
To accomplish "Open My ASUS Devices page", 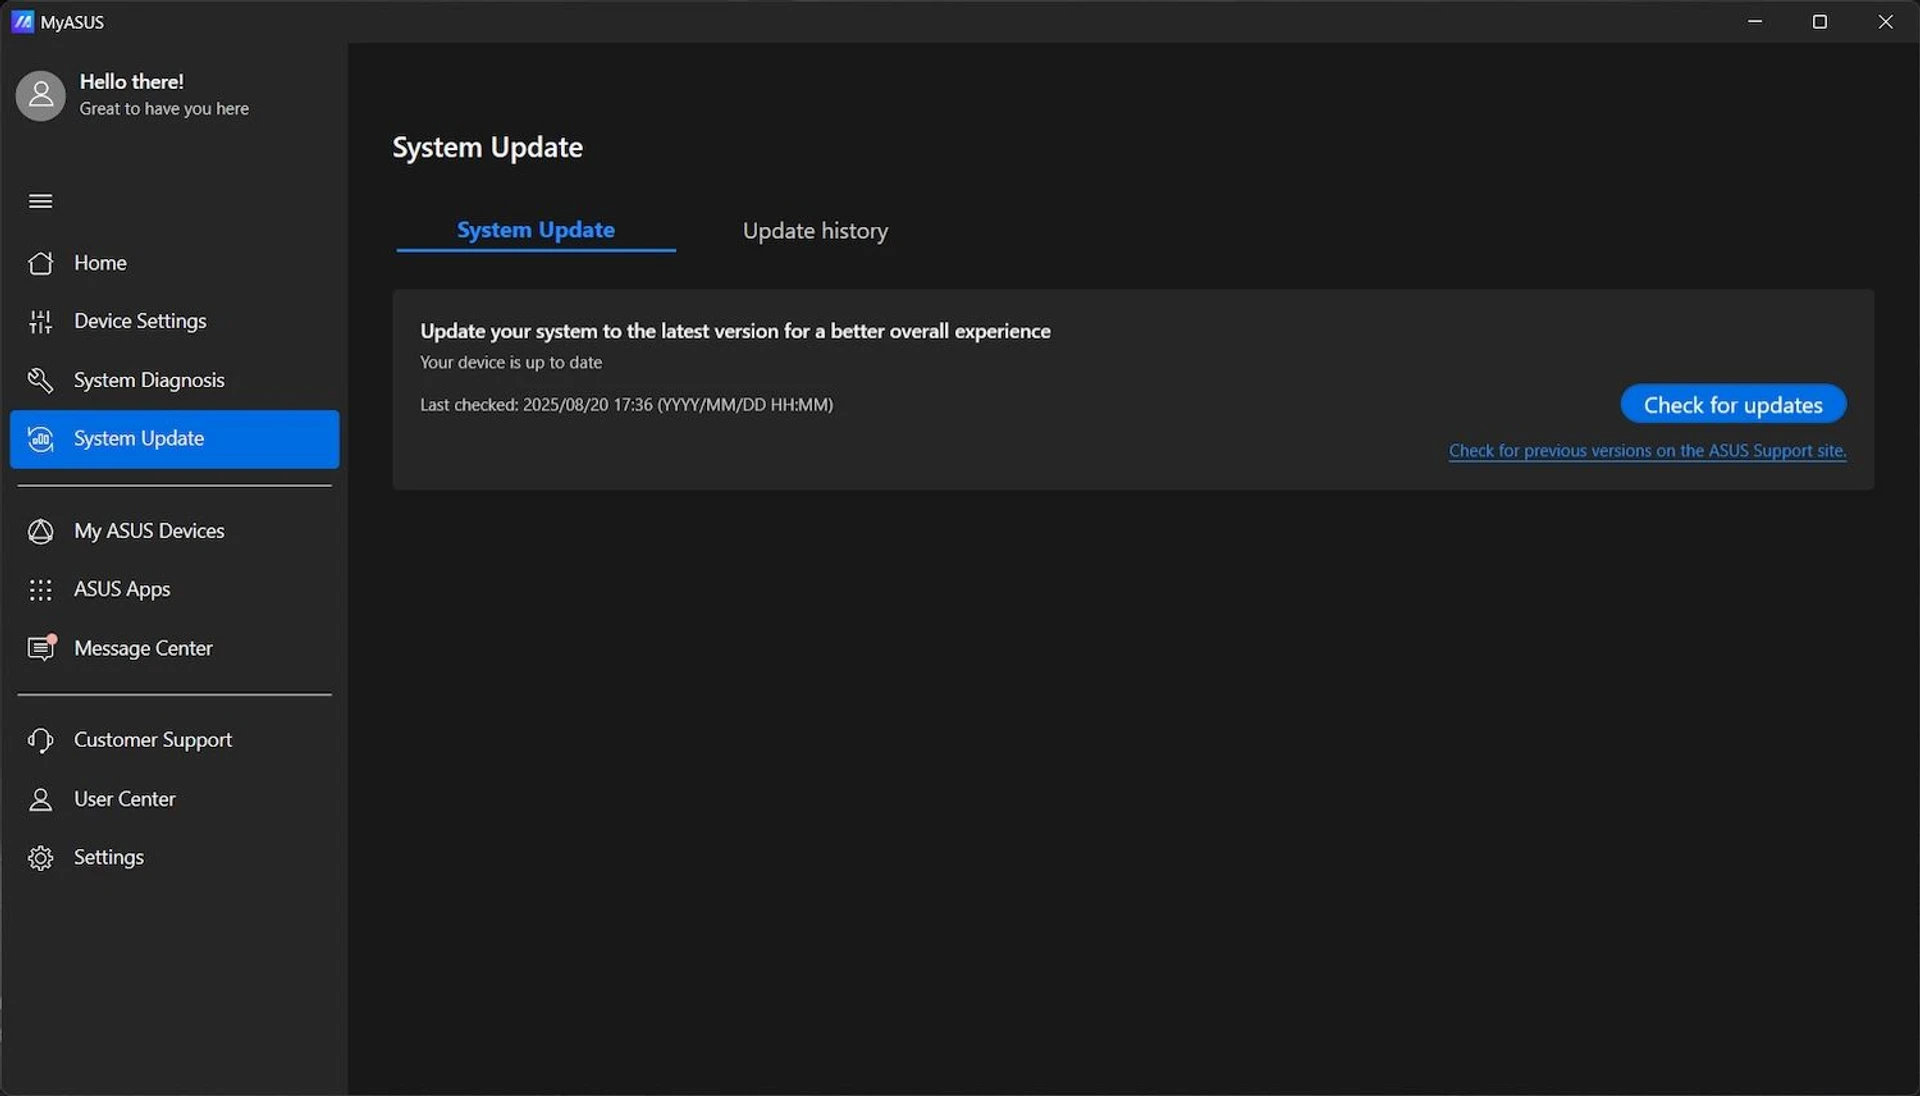I will pyautogui.click(x=174, y=531).
